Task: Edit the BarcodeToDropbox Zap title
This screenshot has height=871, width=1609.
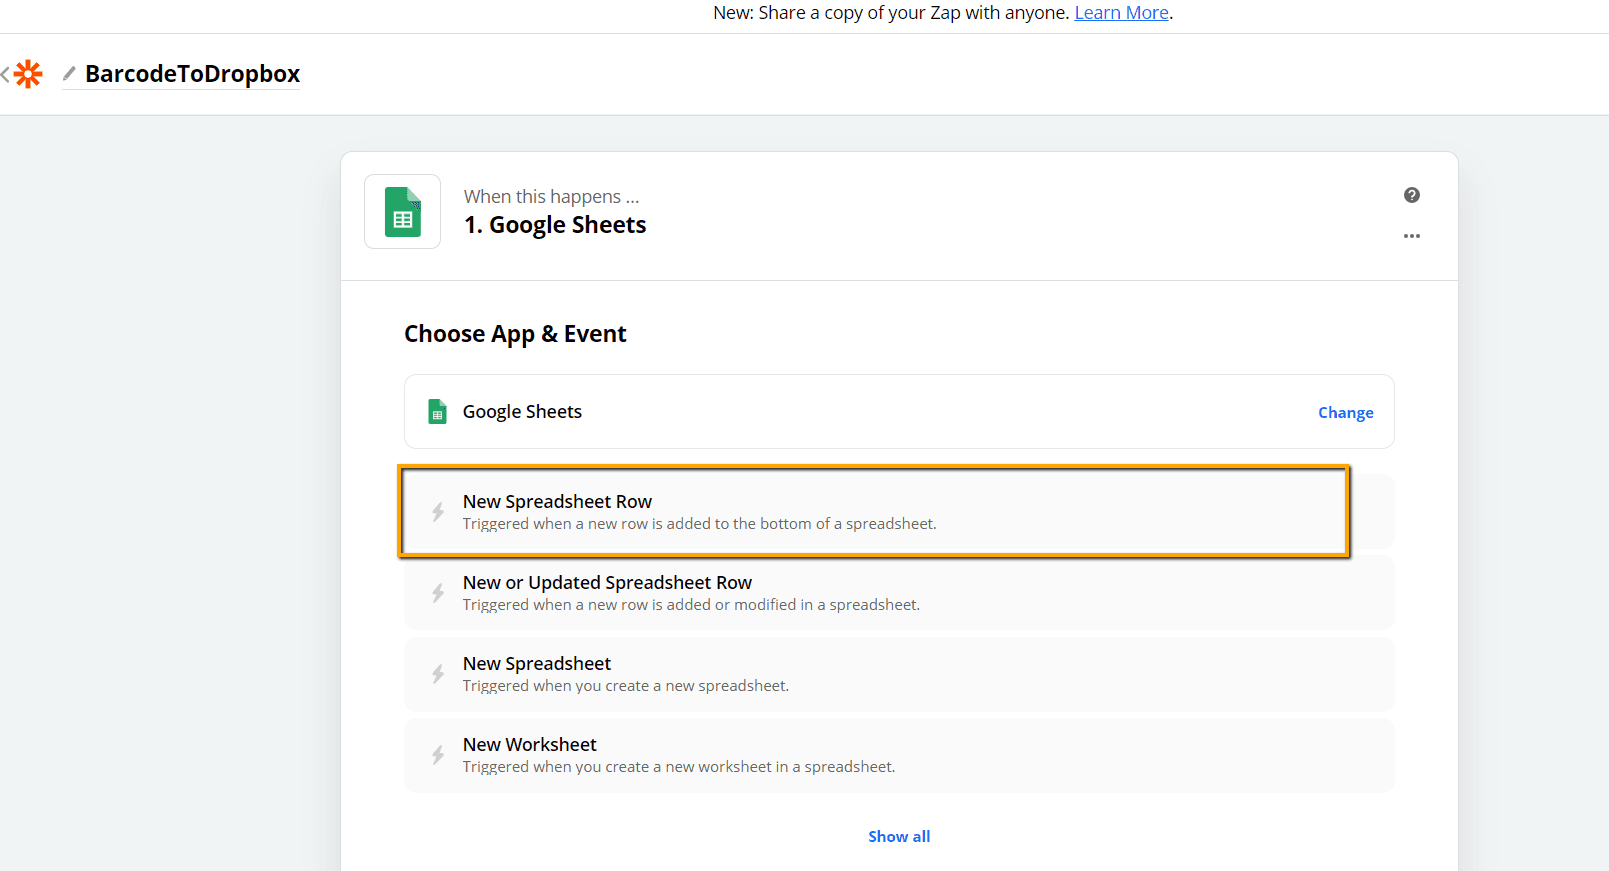Action: click(x=192, y=74)
